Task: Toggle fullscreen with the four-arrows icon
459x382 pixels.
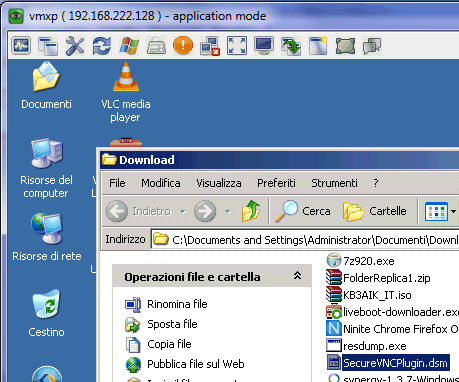Action: tap(237, 46)
